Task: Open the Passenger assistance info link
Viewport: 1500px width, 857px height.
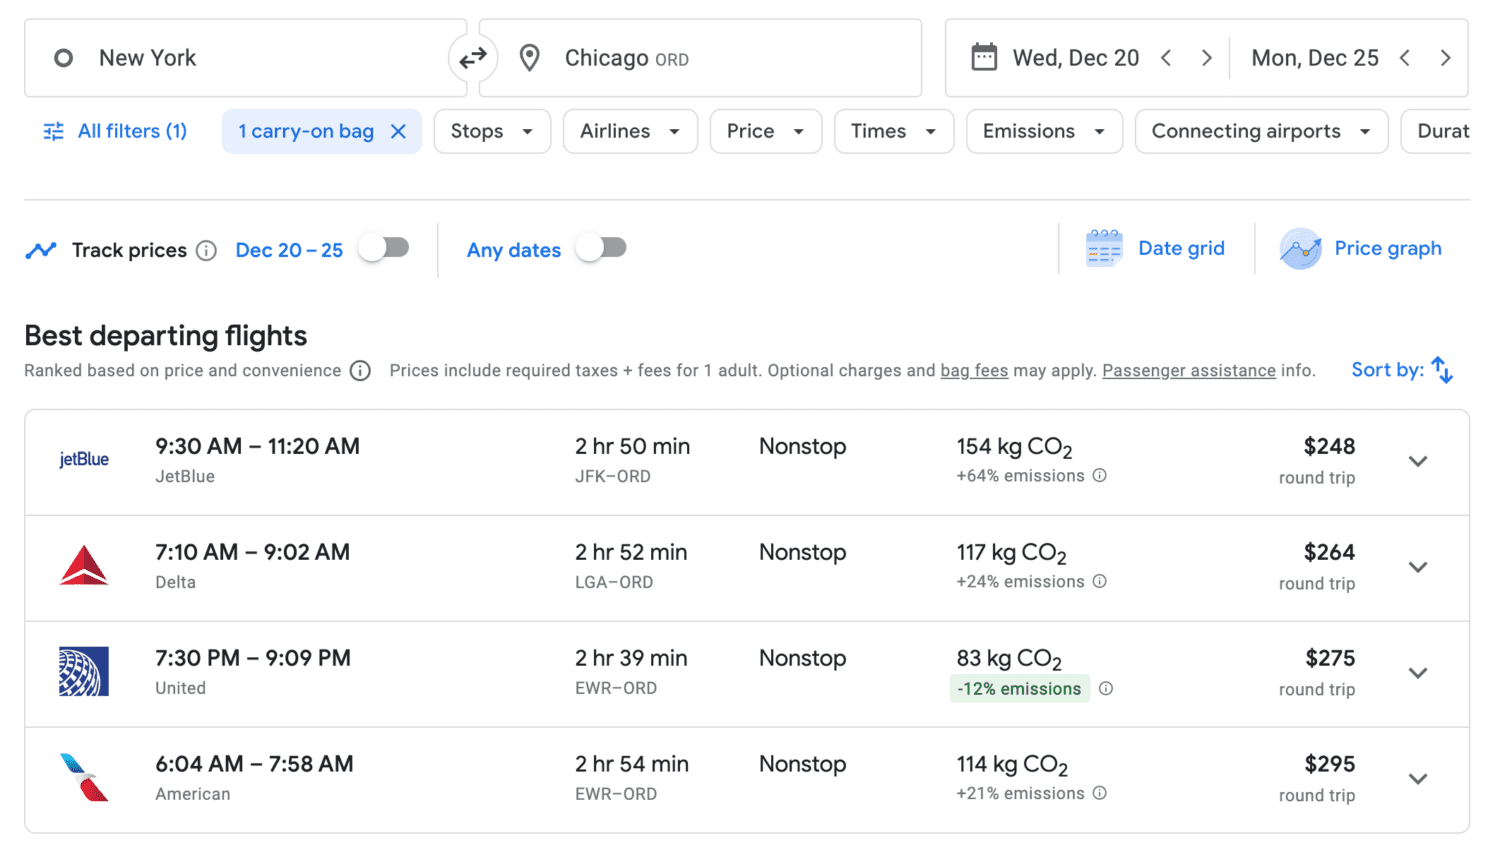Action: tap(1188, 370)
